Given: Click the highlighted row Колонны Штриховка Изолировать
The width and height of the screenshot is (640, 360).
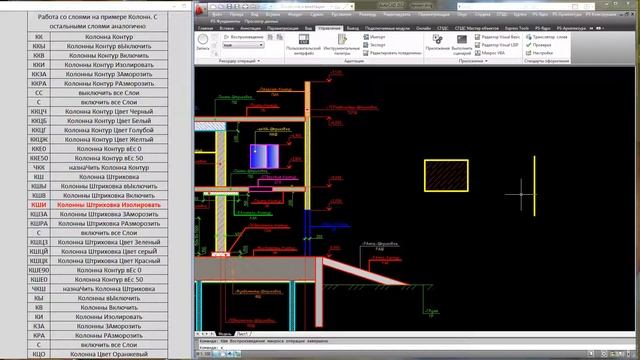Looking at the screenshot, I should [x=109, y=205].
